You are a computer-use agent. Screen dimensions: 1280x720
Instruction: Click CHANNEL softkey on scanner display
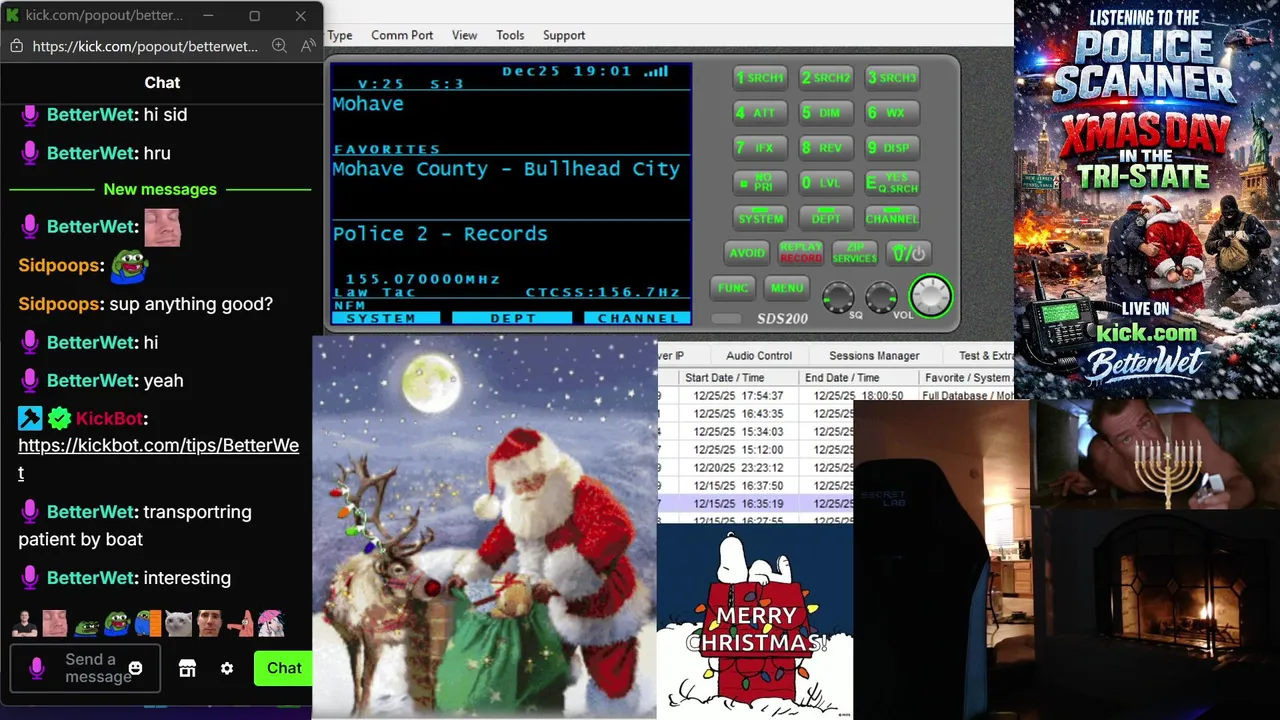[x=638, y=318]
